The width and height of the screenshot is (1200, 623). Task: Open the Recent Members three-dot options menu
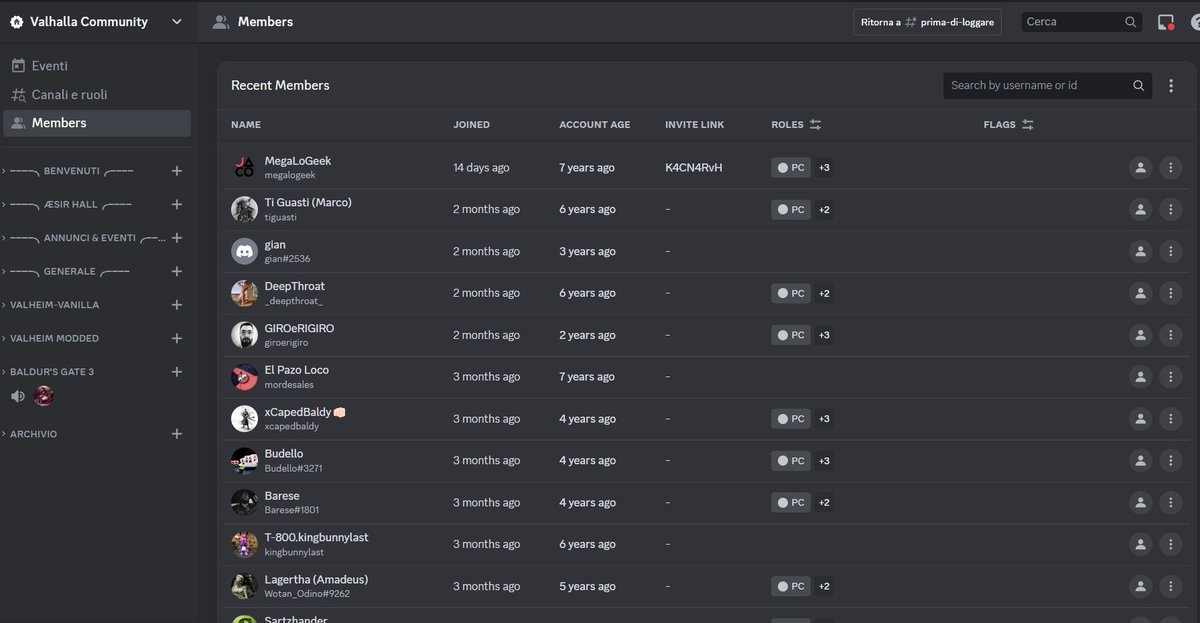[1170, 85]
